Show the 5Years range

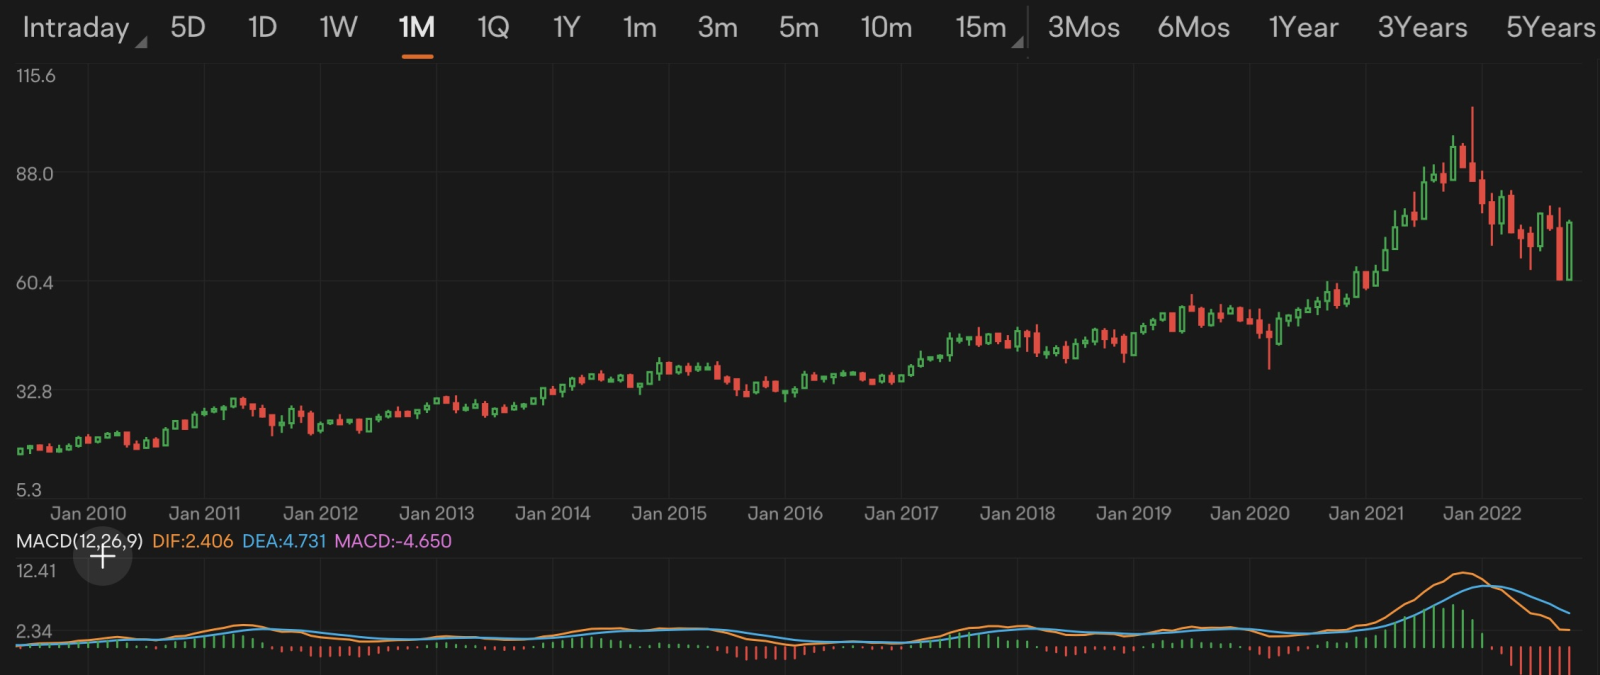(1551, 28)
